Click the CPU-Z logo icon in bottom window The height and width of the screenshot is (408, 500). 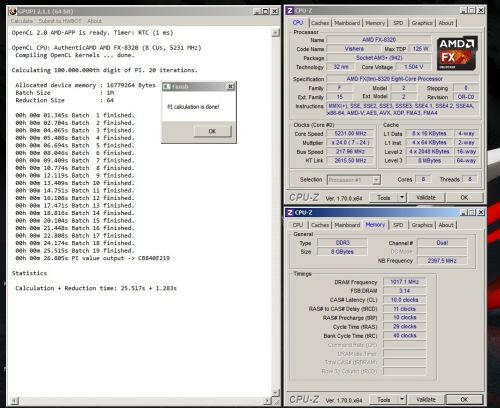coord(290,212)
